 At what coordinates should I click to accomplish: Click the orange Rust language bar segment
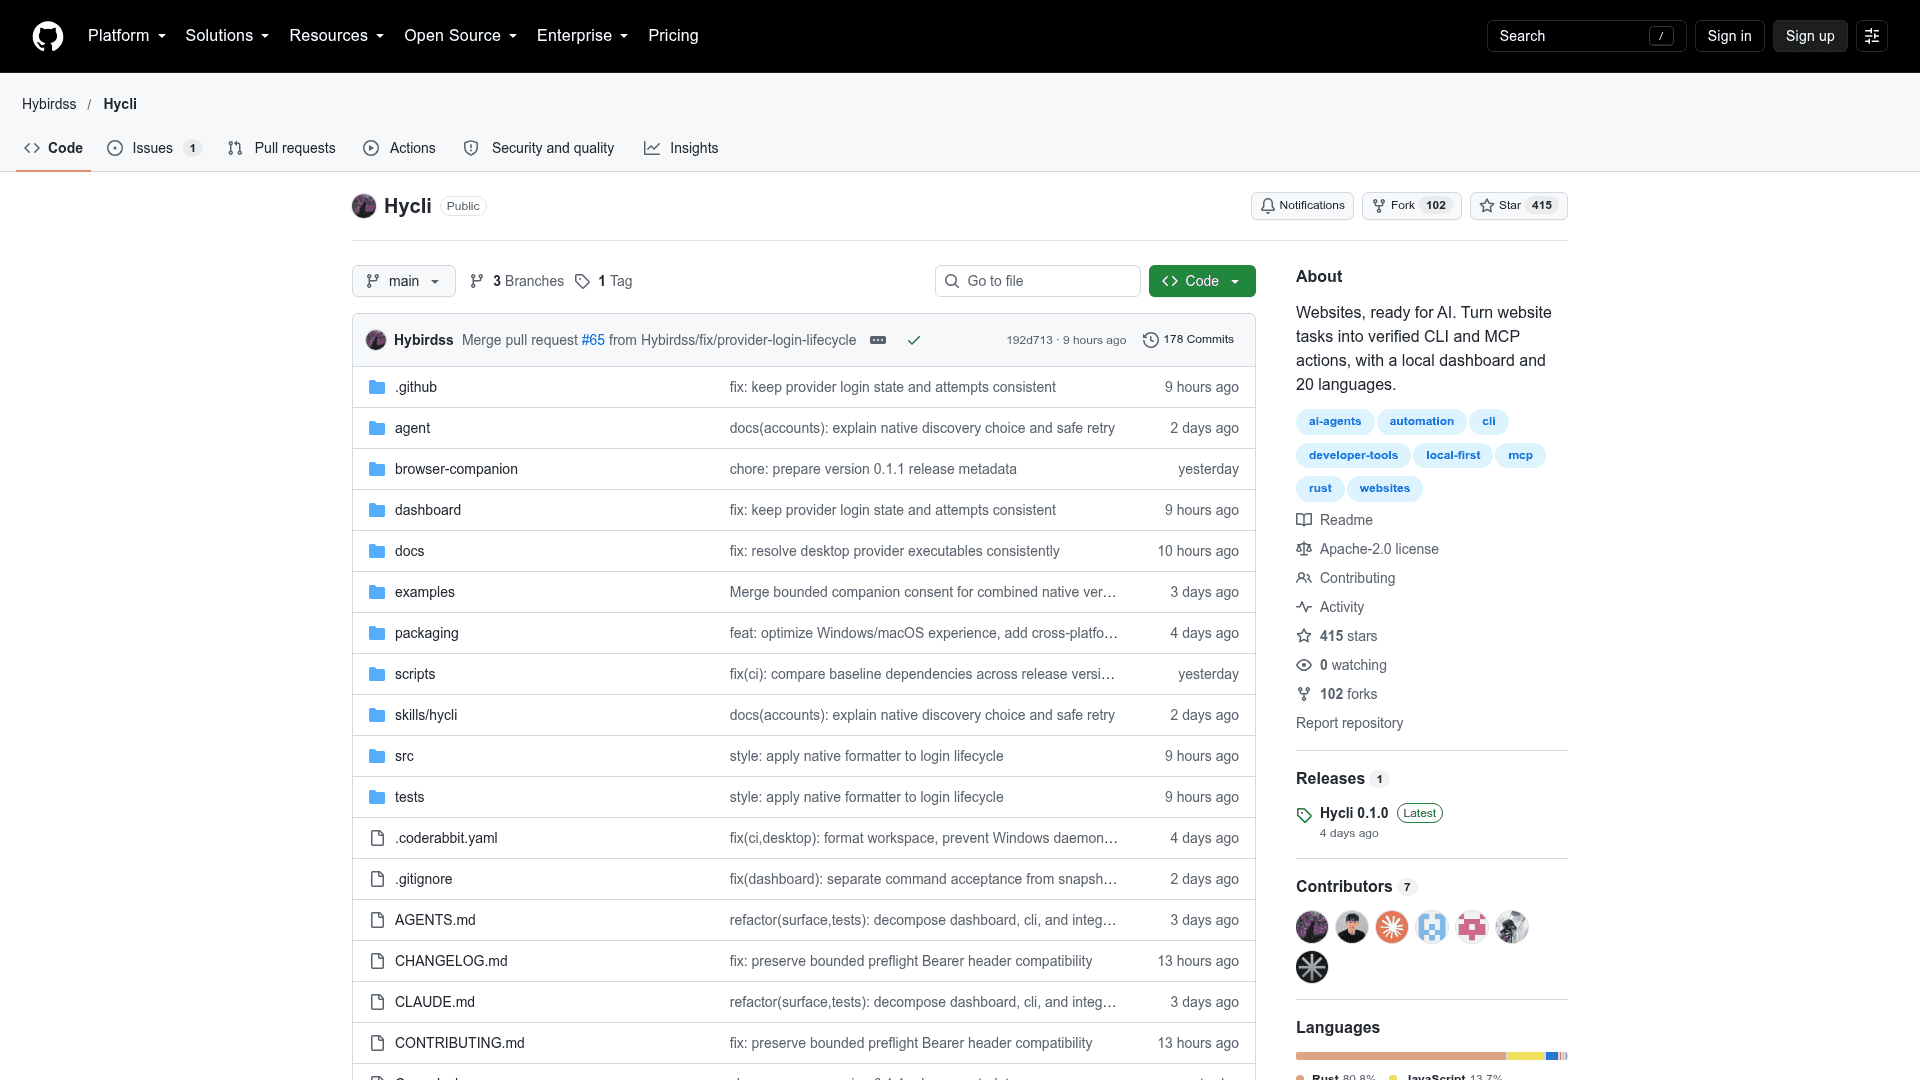(x=1400, y=1056)
